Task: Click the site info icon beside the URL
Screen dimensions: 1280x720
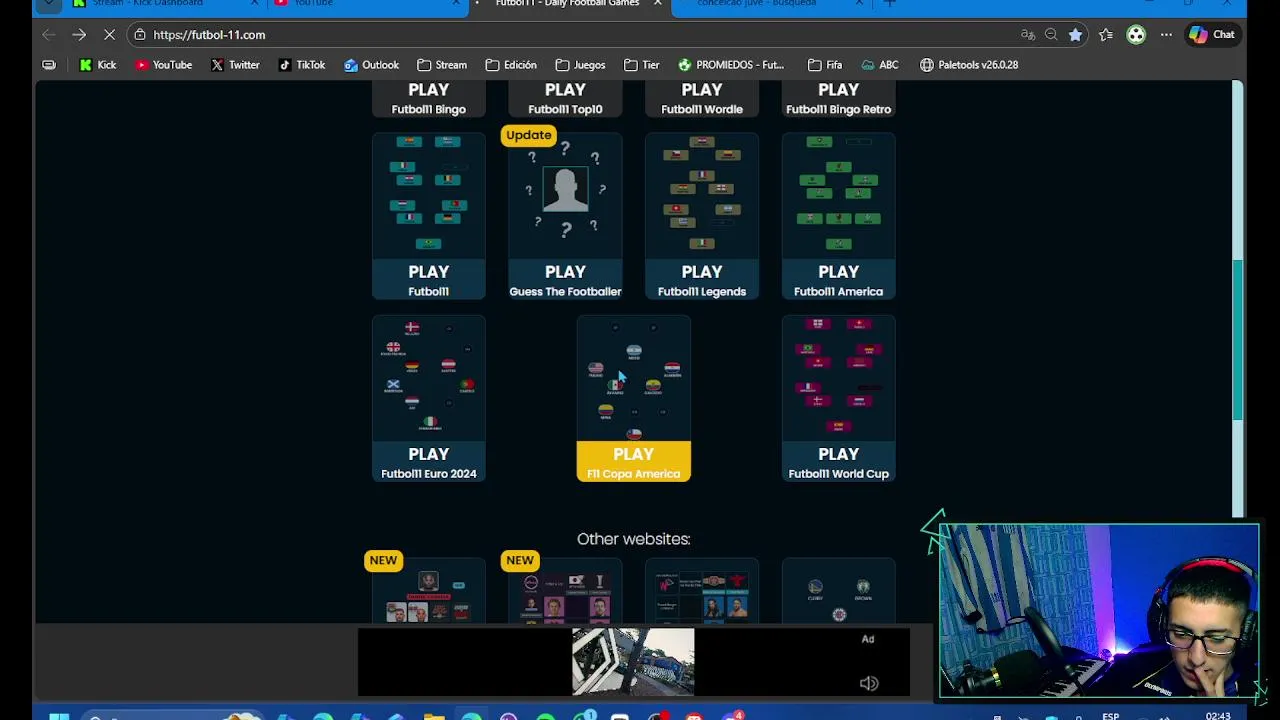Action: click(x=140, y=35)
